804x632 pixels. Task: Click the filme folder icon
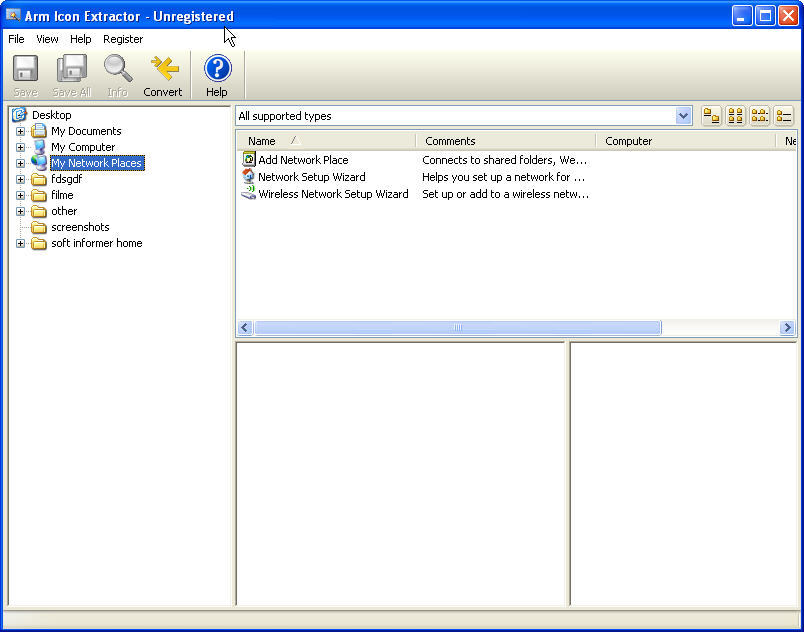click(x=39, y=195)
